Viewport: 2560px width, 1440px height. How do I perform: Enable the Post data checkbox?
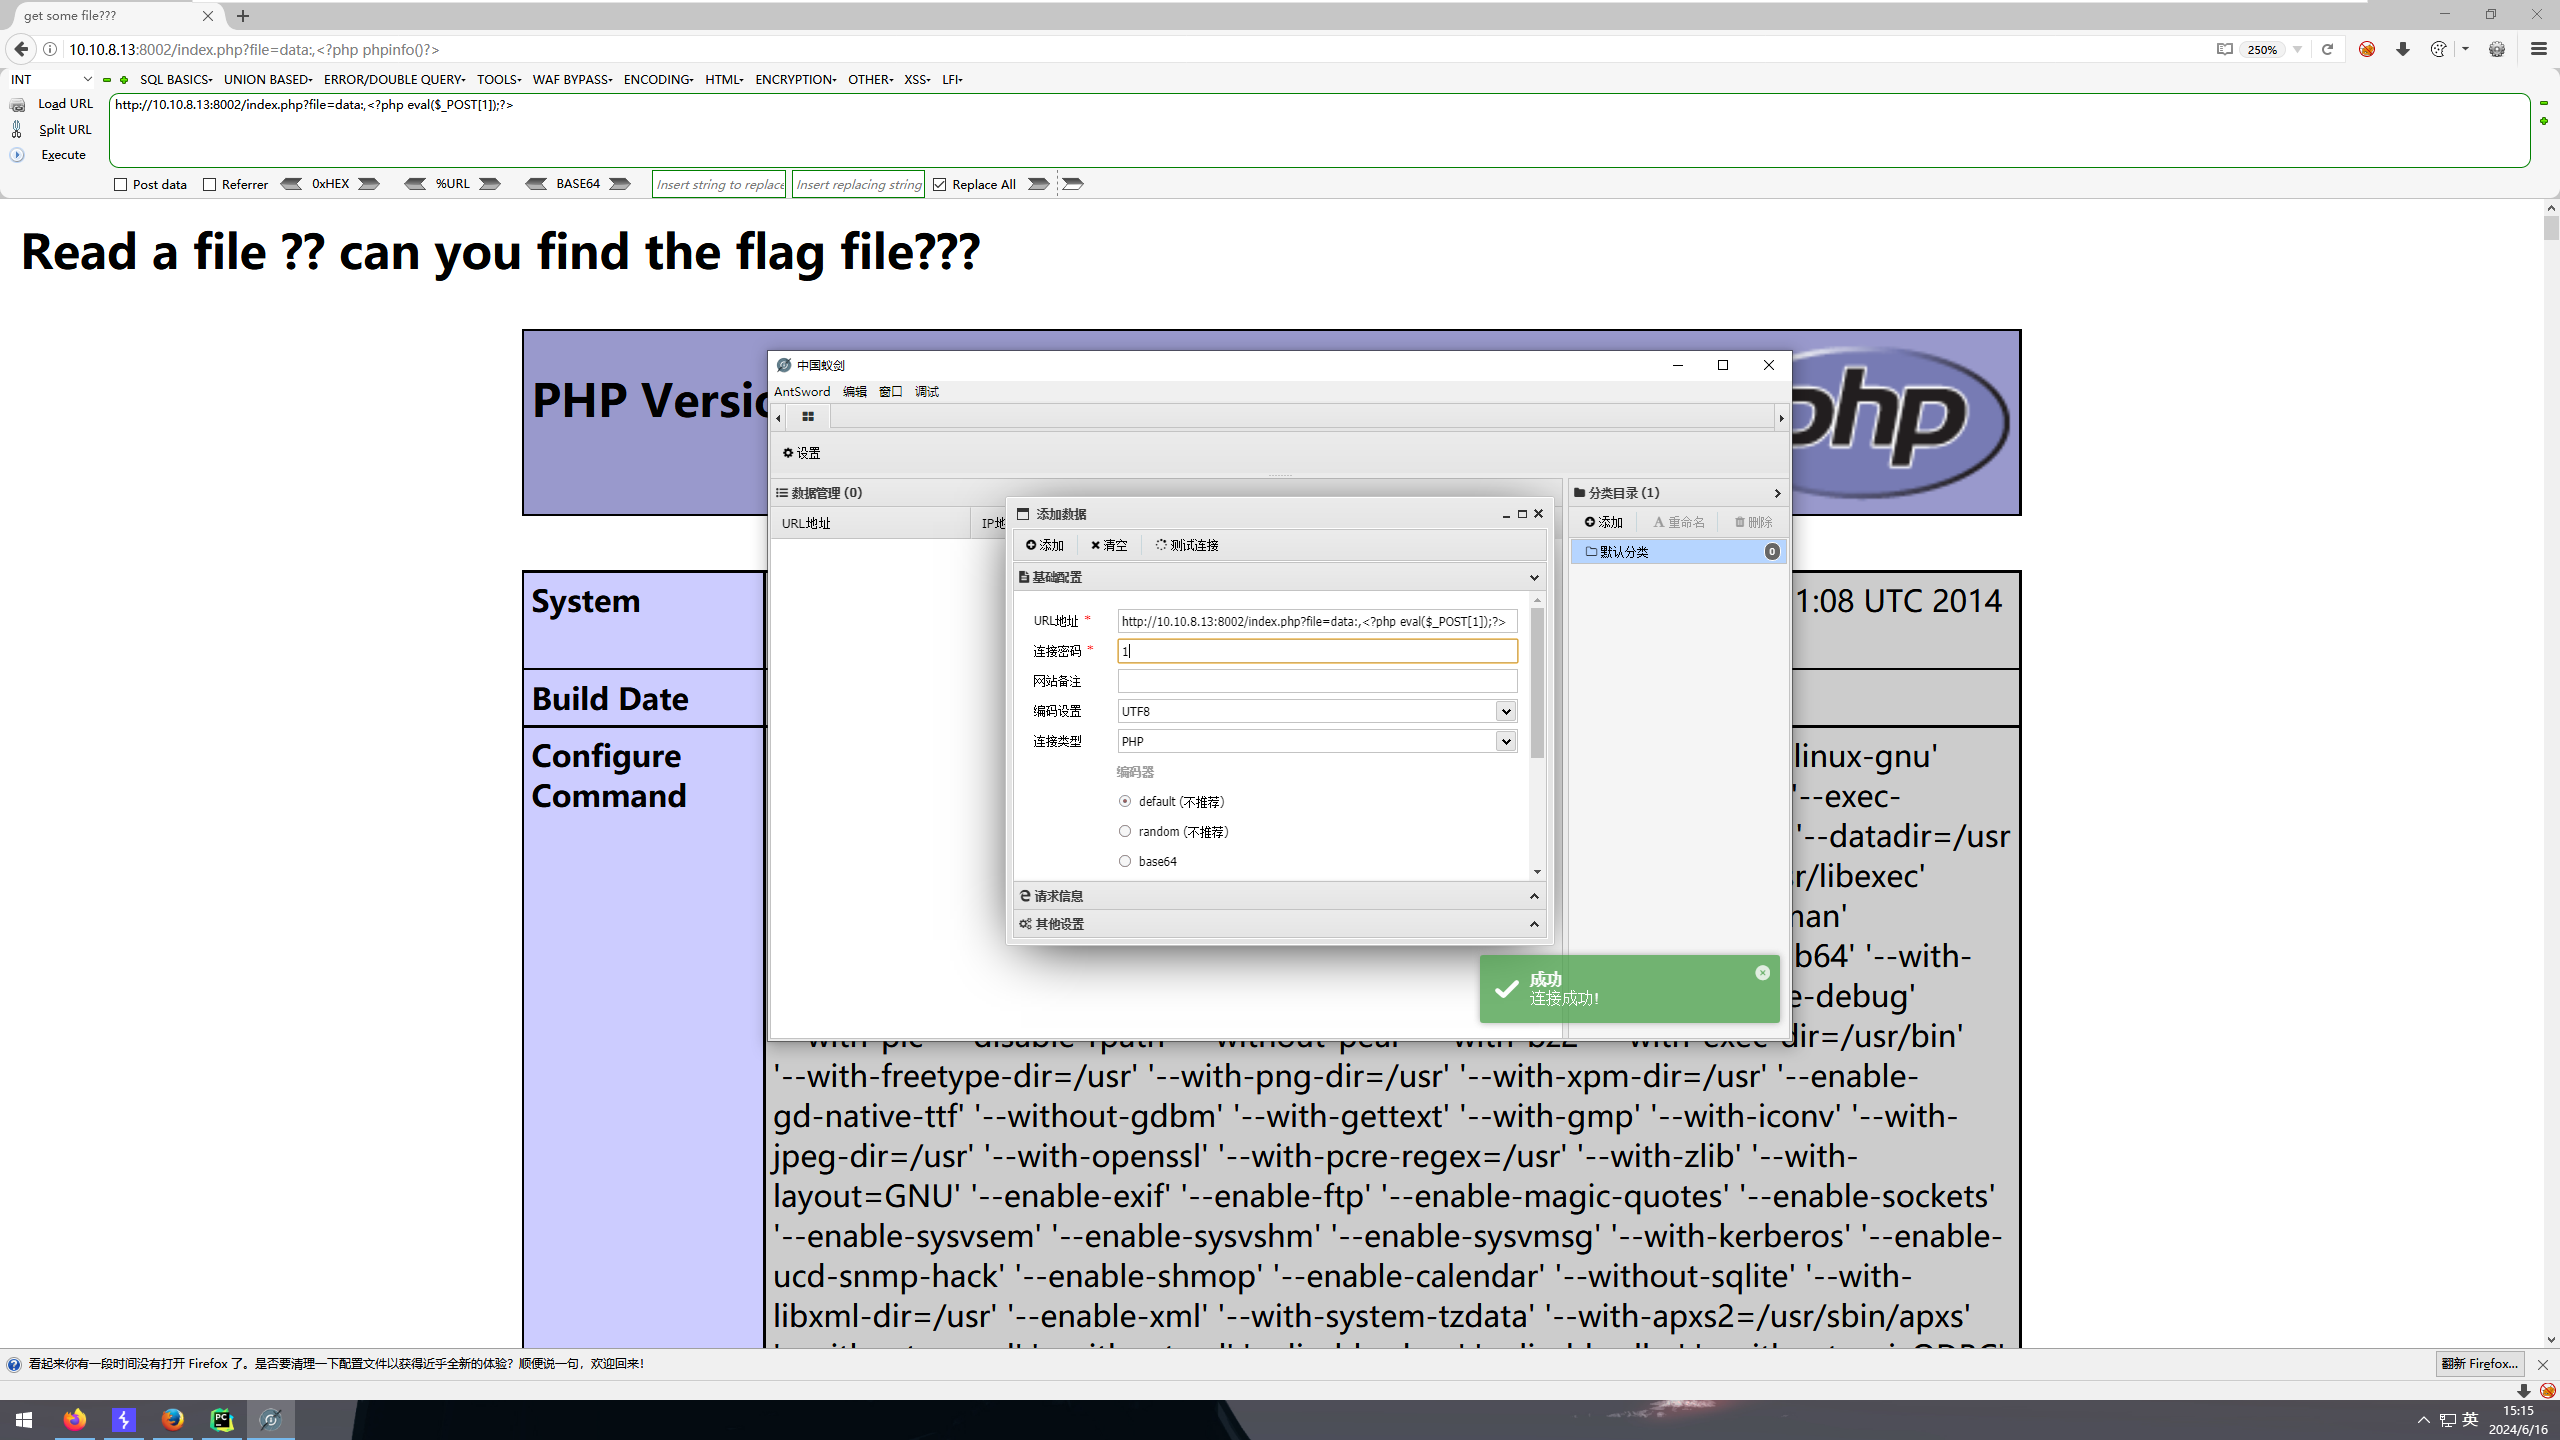[x=121, y=185]
